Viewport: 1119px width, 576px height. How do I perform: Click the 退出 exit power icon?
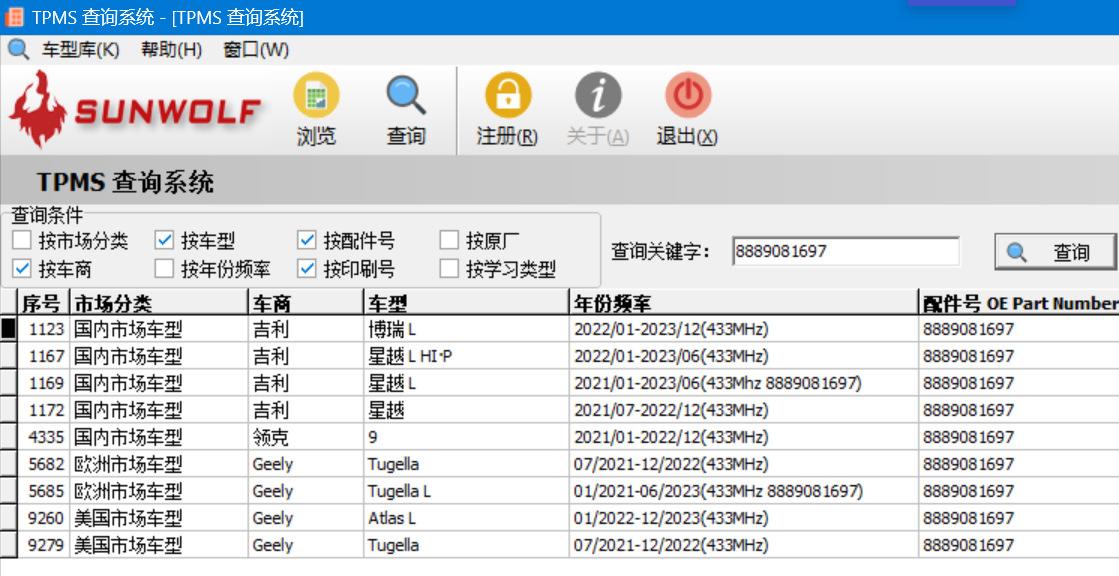687,97
